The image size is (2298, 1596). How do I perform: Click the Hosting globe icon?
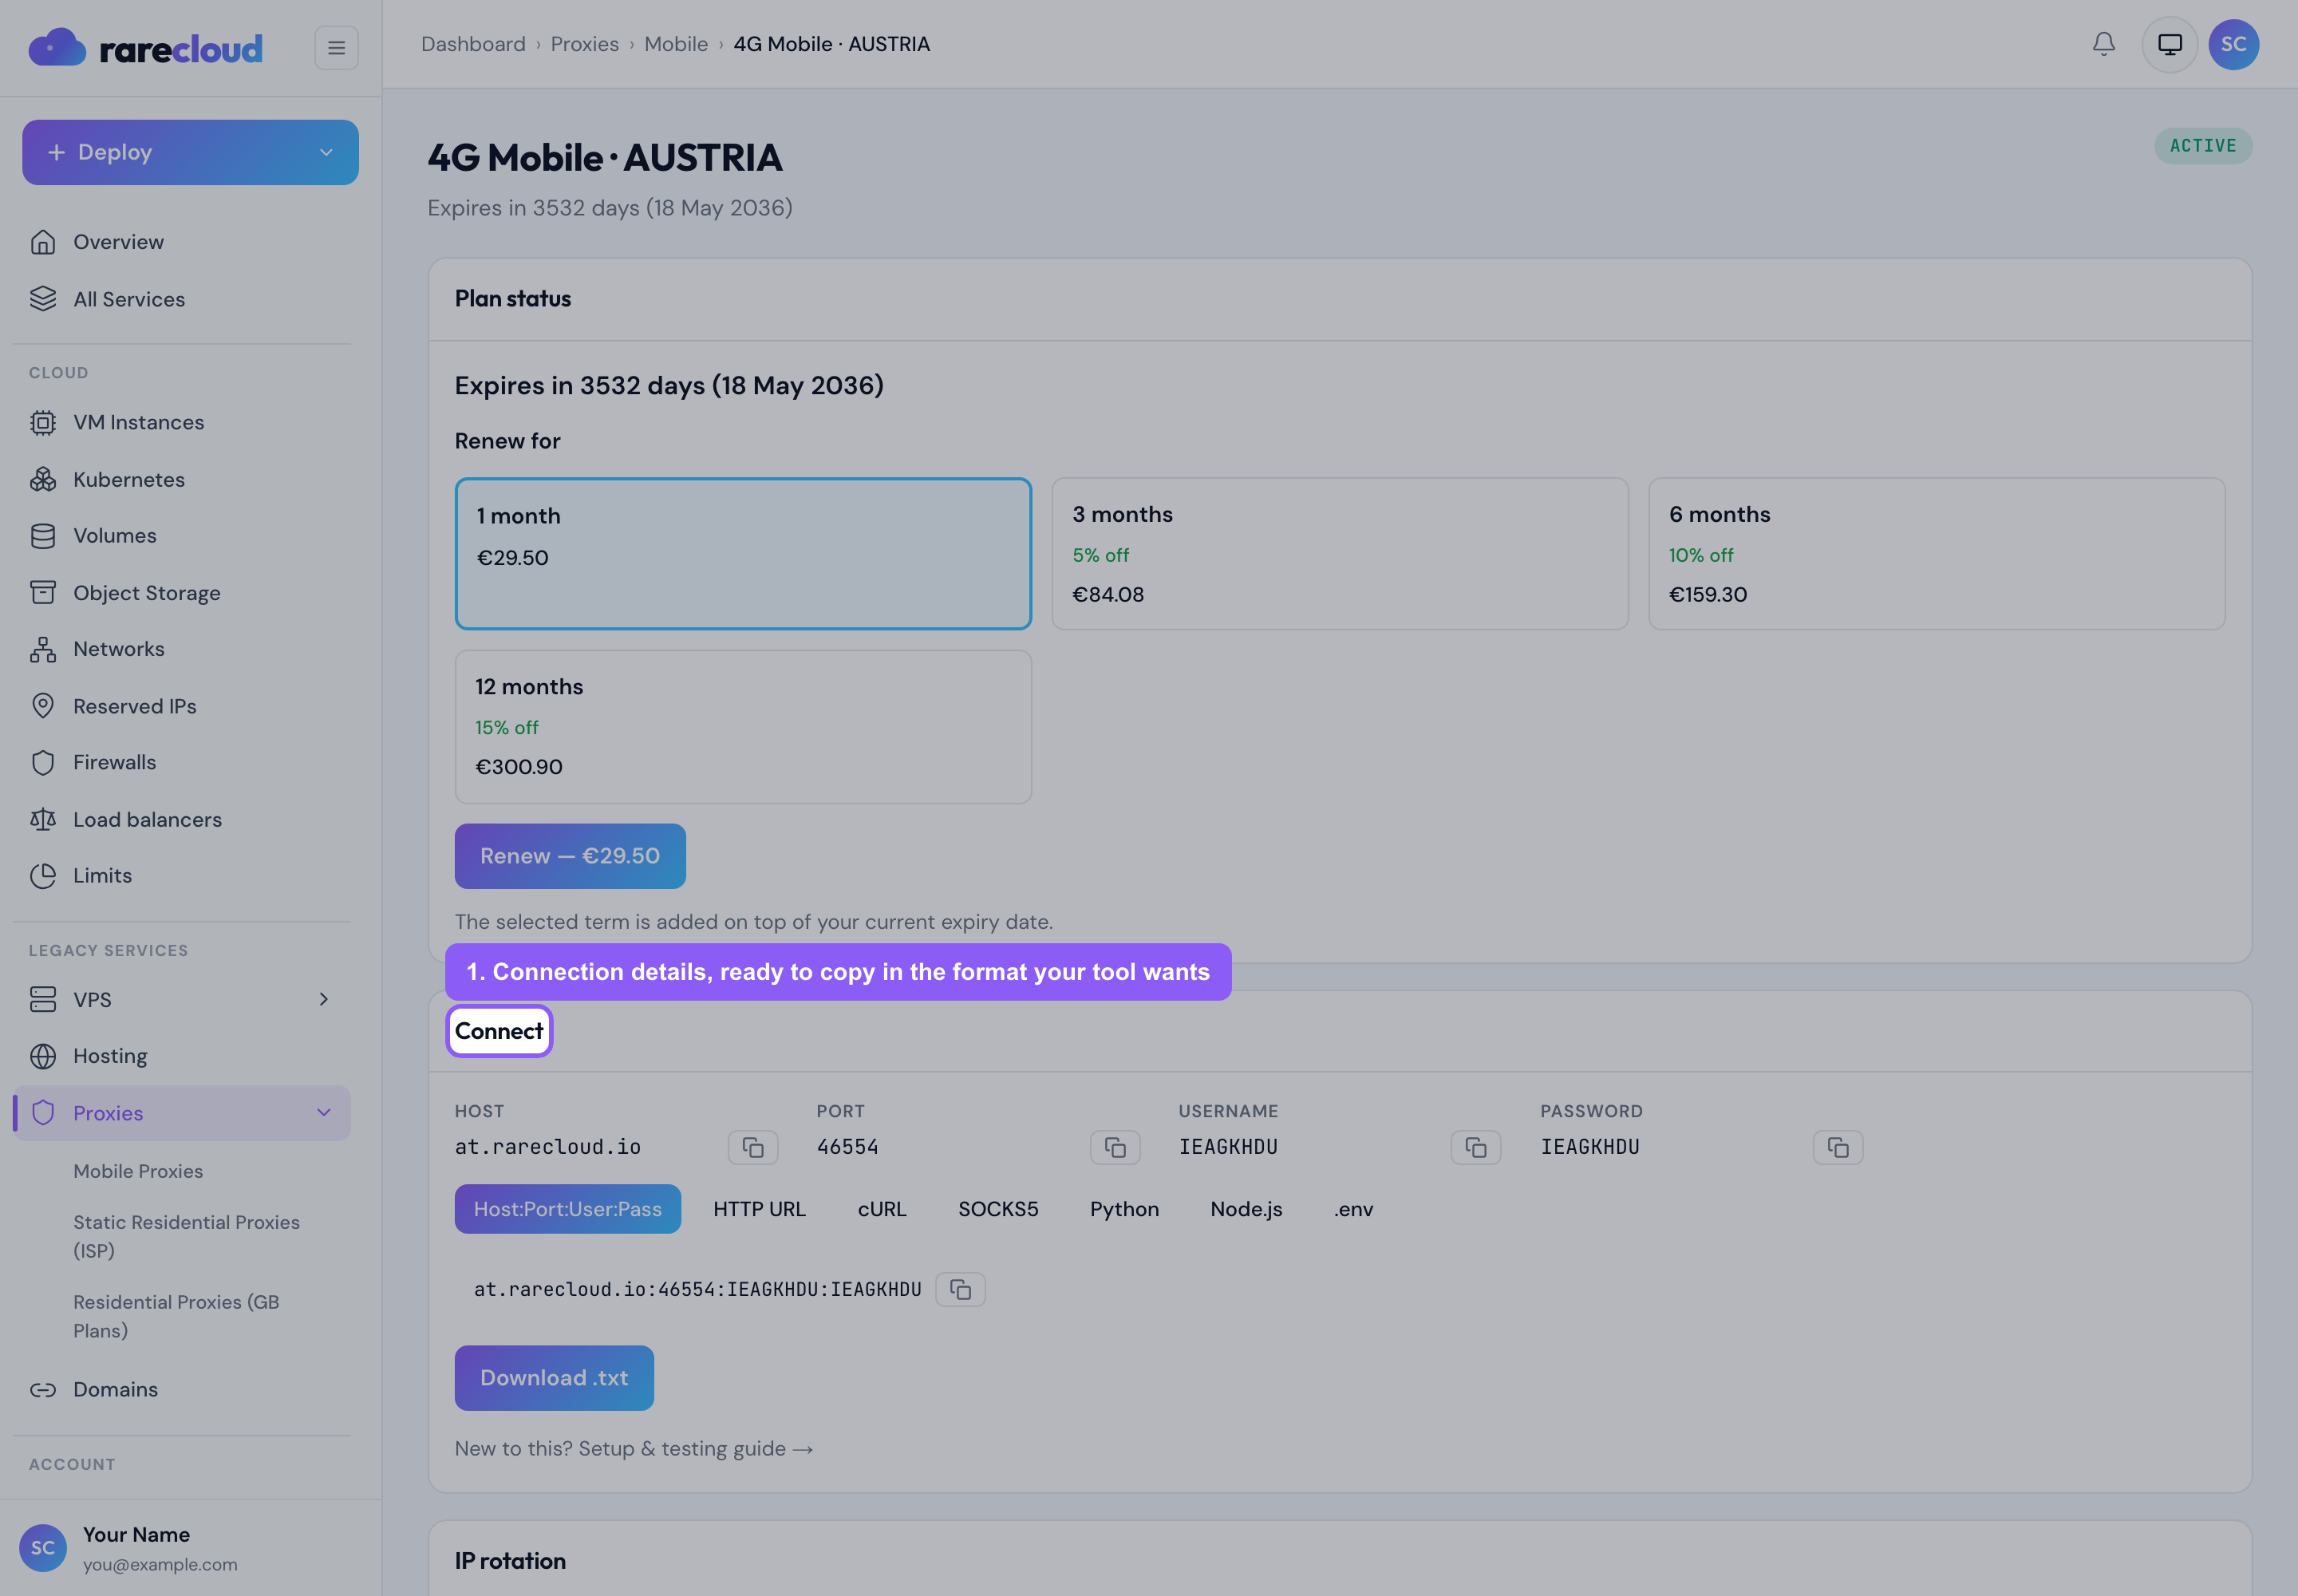(x=43, y=1056)
